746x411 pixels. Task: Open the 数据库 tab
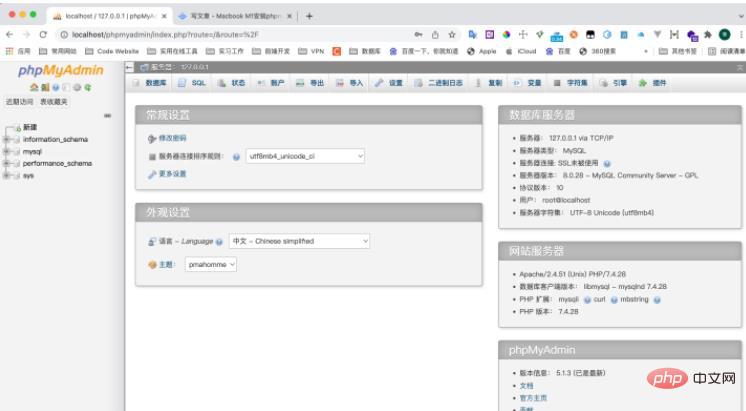[150, 83]
